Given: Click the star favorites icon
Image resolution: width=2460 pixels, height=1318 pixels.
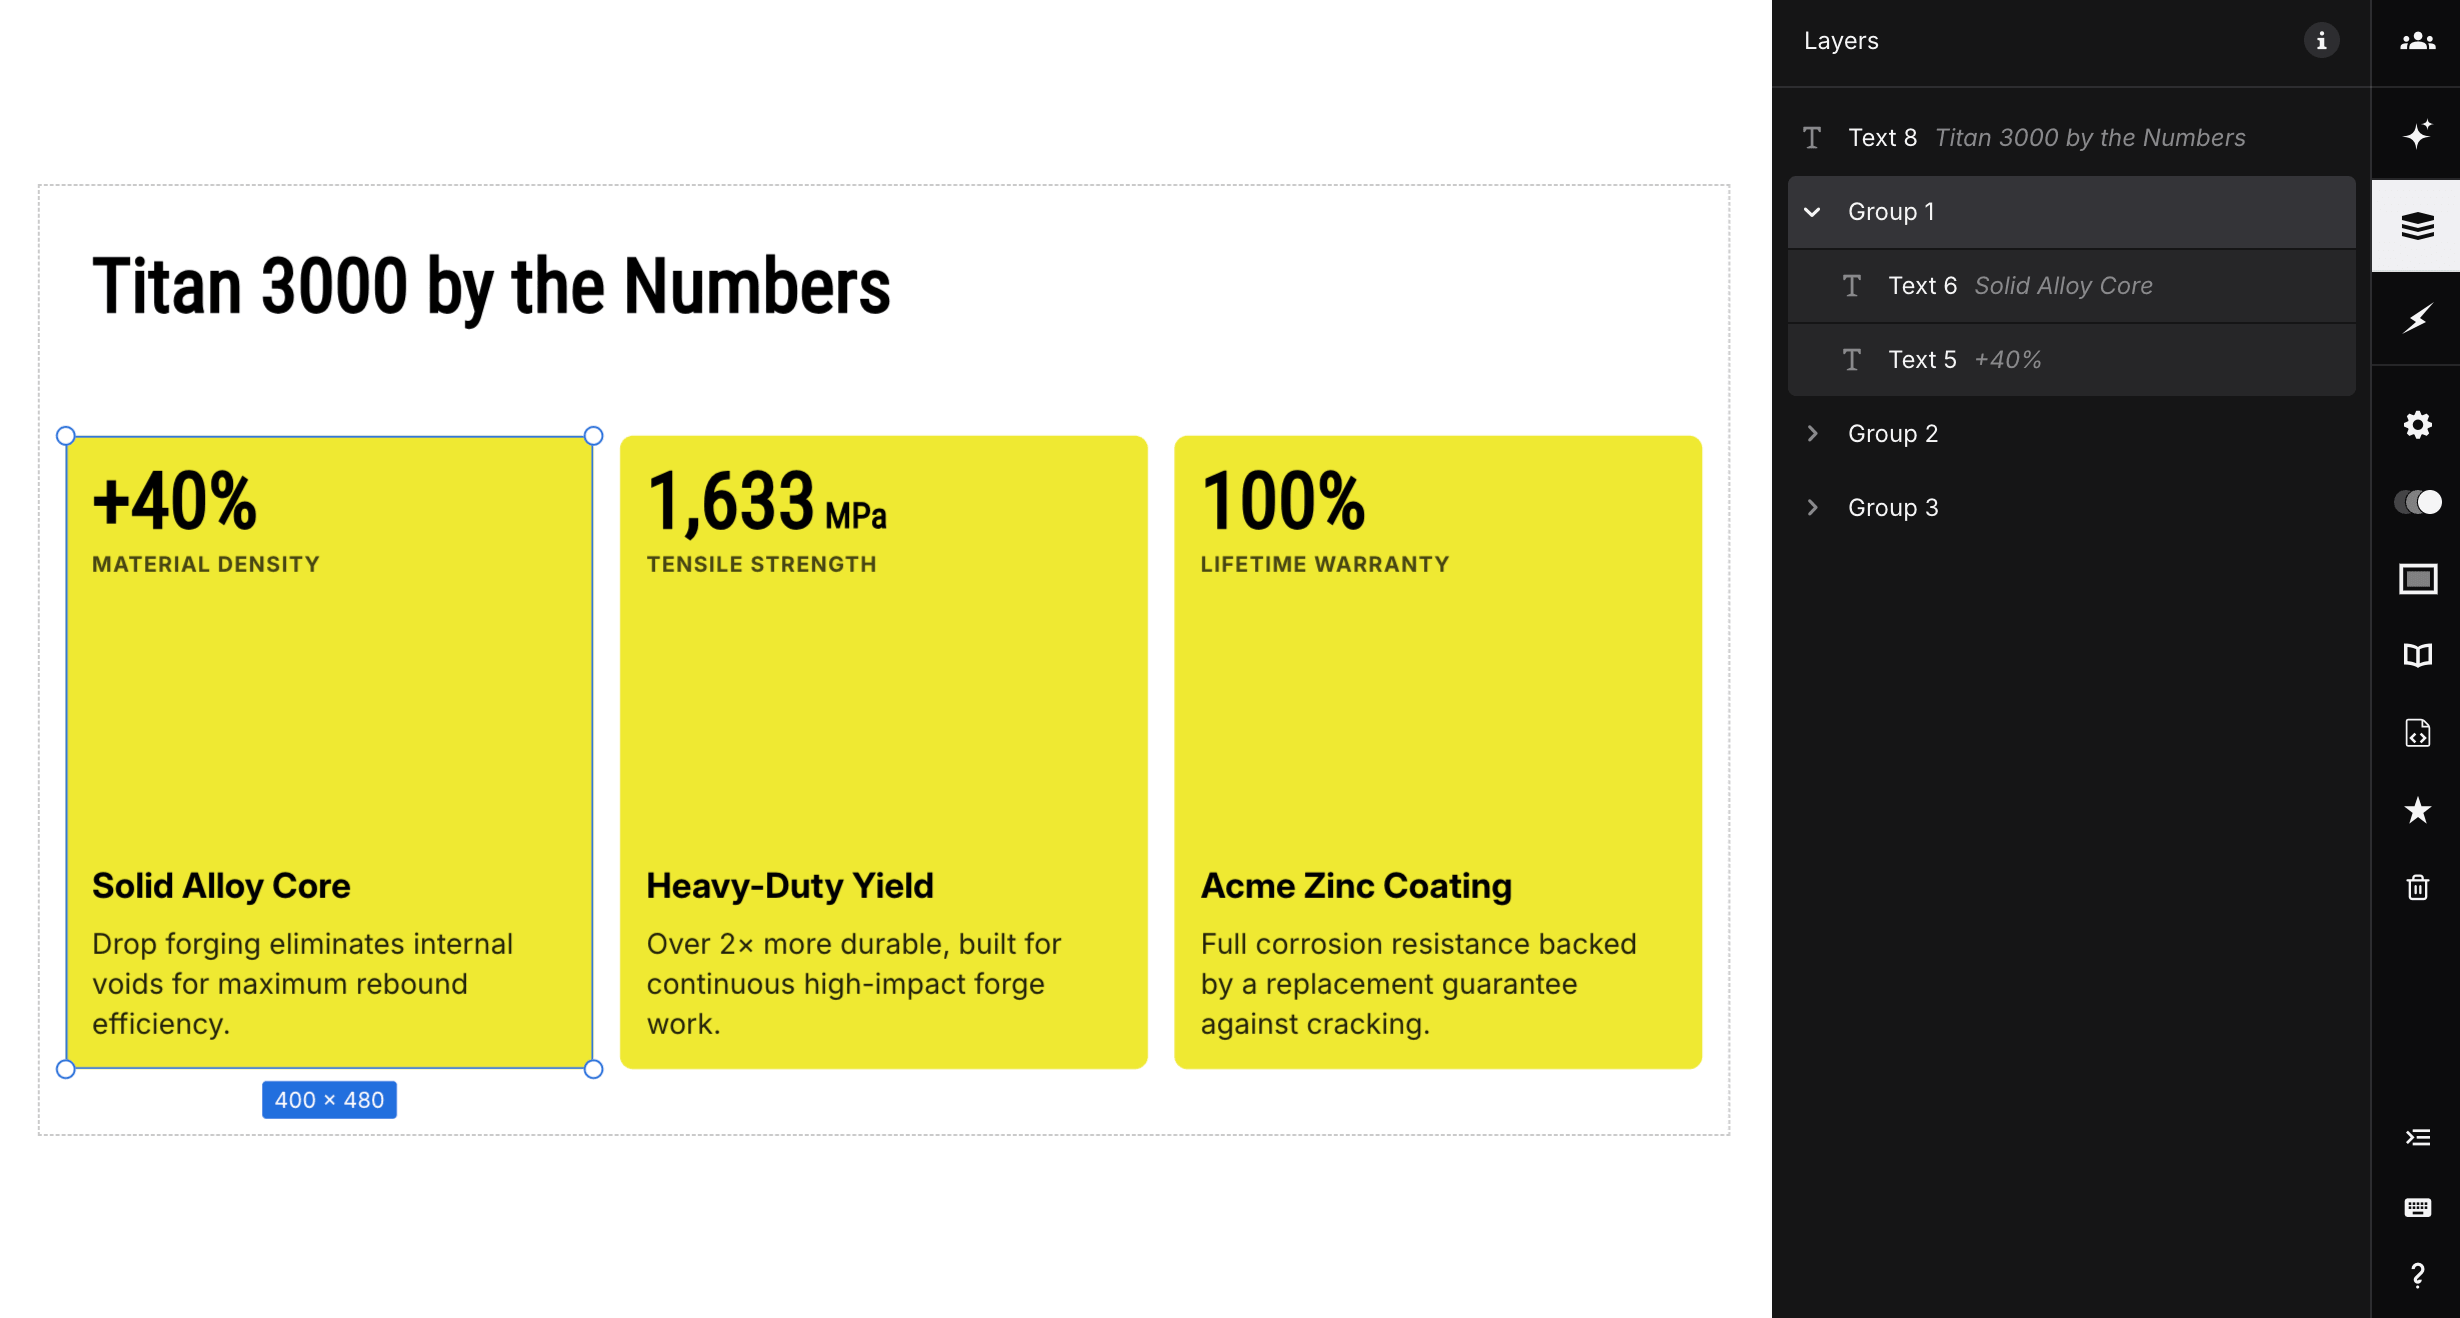Looking at the screenshot, I should click(2417, 810).
